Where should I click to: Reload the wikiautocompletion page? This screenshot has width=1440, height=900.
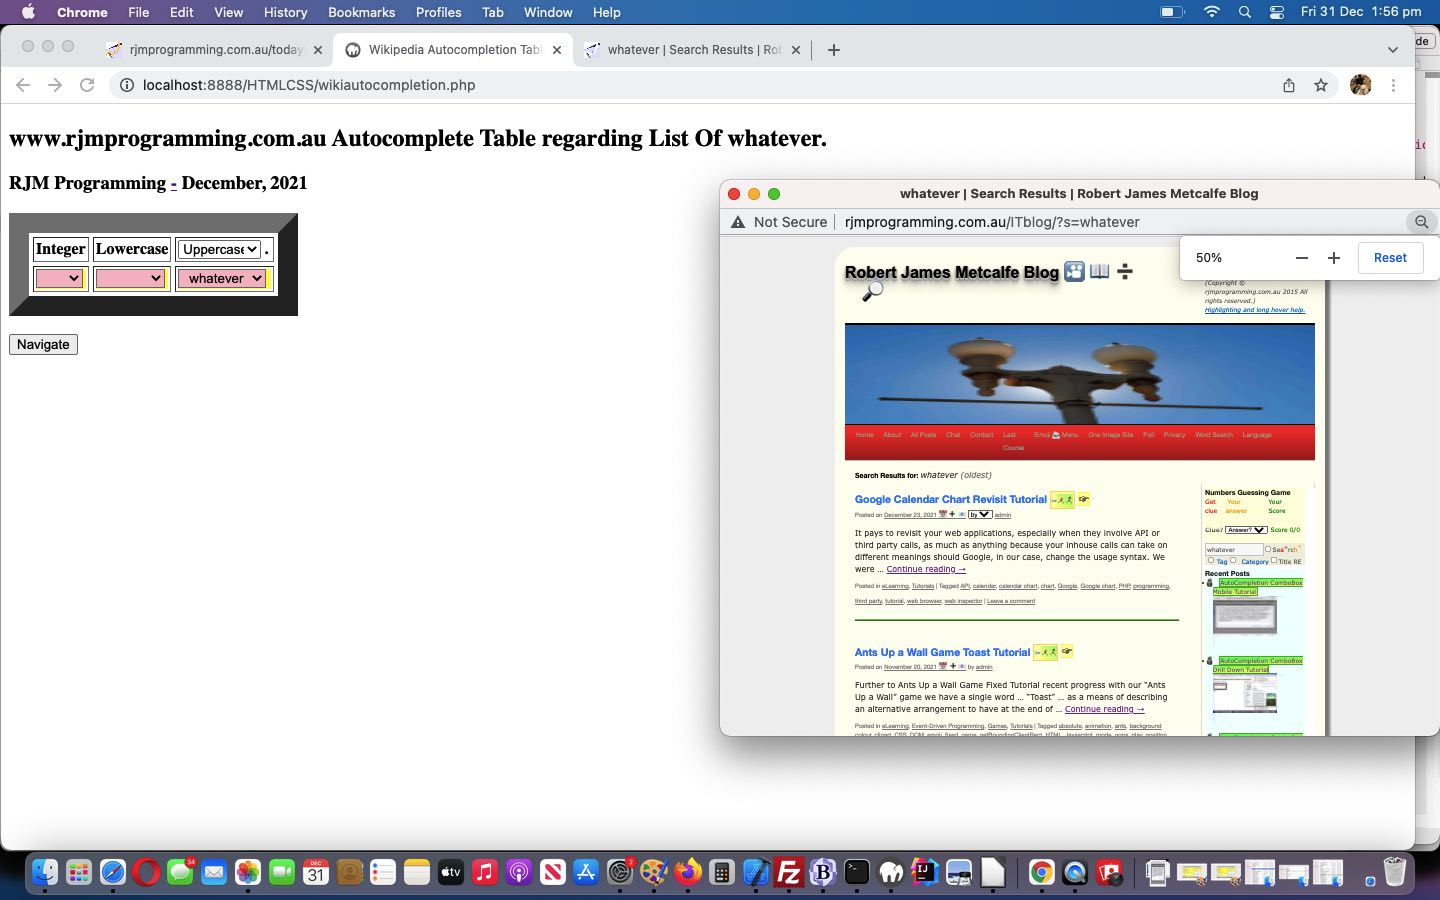coord(87,85)
